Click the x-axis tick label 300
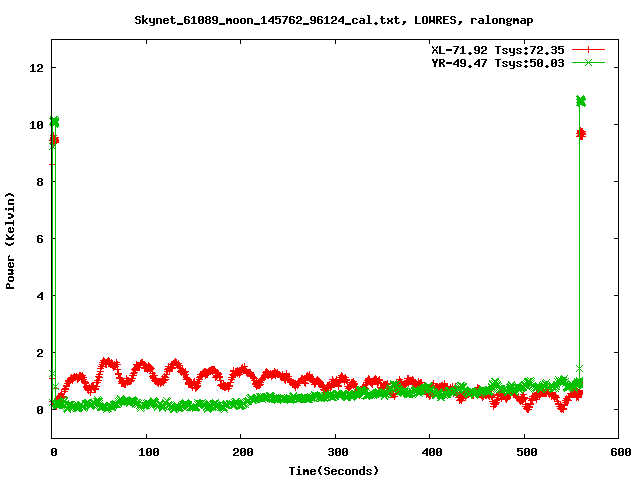Viewport: 640px width, 480px height. 335,452
